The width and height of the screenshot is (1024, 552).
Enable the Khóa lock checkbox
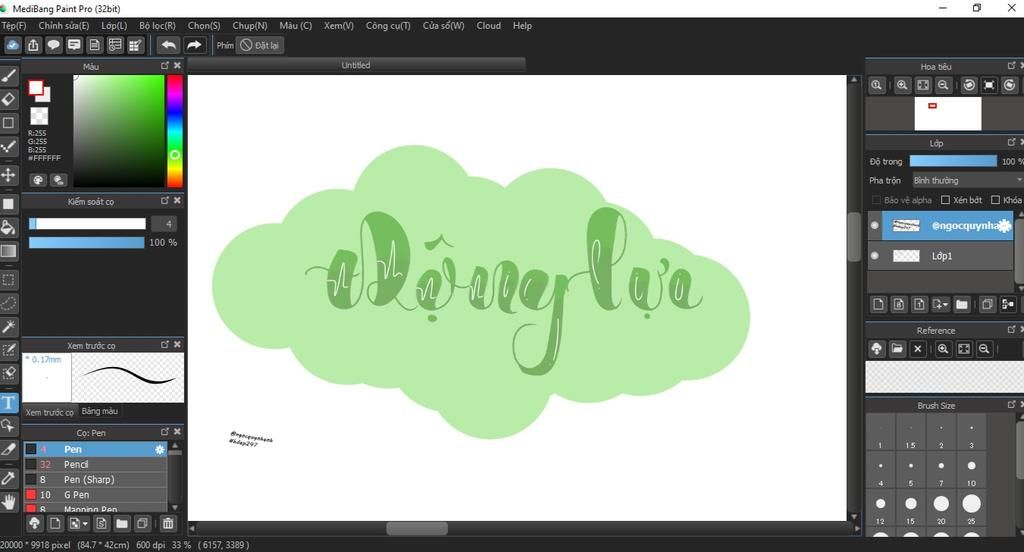click(995, 200)
